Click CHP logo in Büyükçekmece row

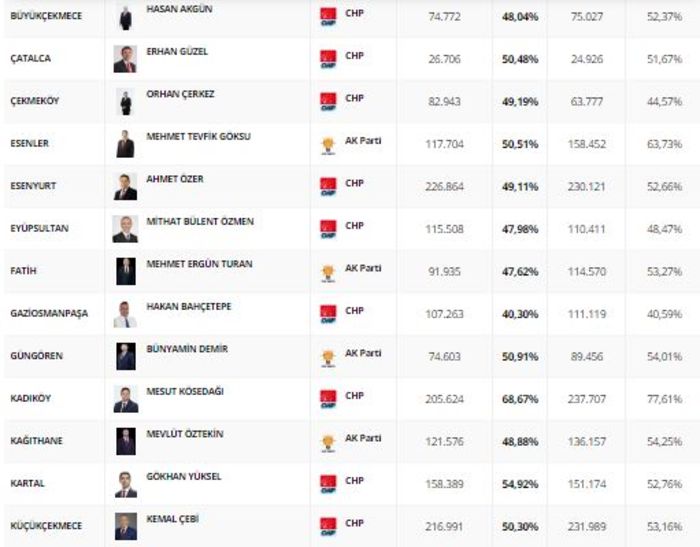click(x=328, y=17)
